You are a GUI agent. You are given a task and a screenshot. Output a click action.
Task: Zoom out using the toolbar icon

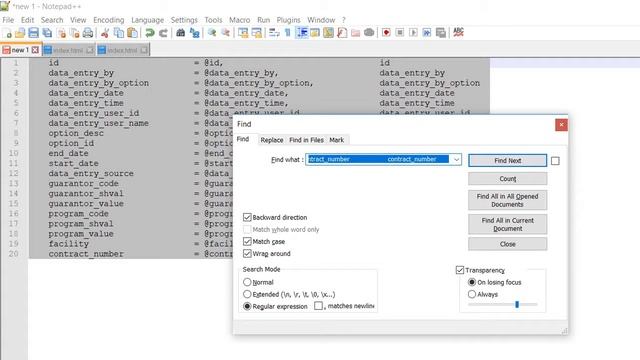pos(225,33)
